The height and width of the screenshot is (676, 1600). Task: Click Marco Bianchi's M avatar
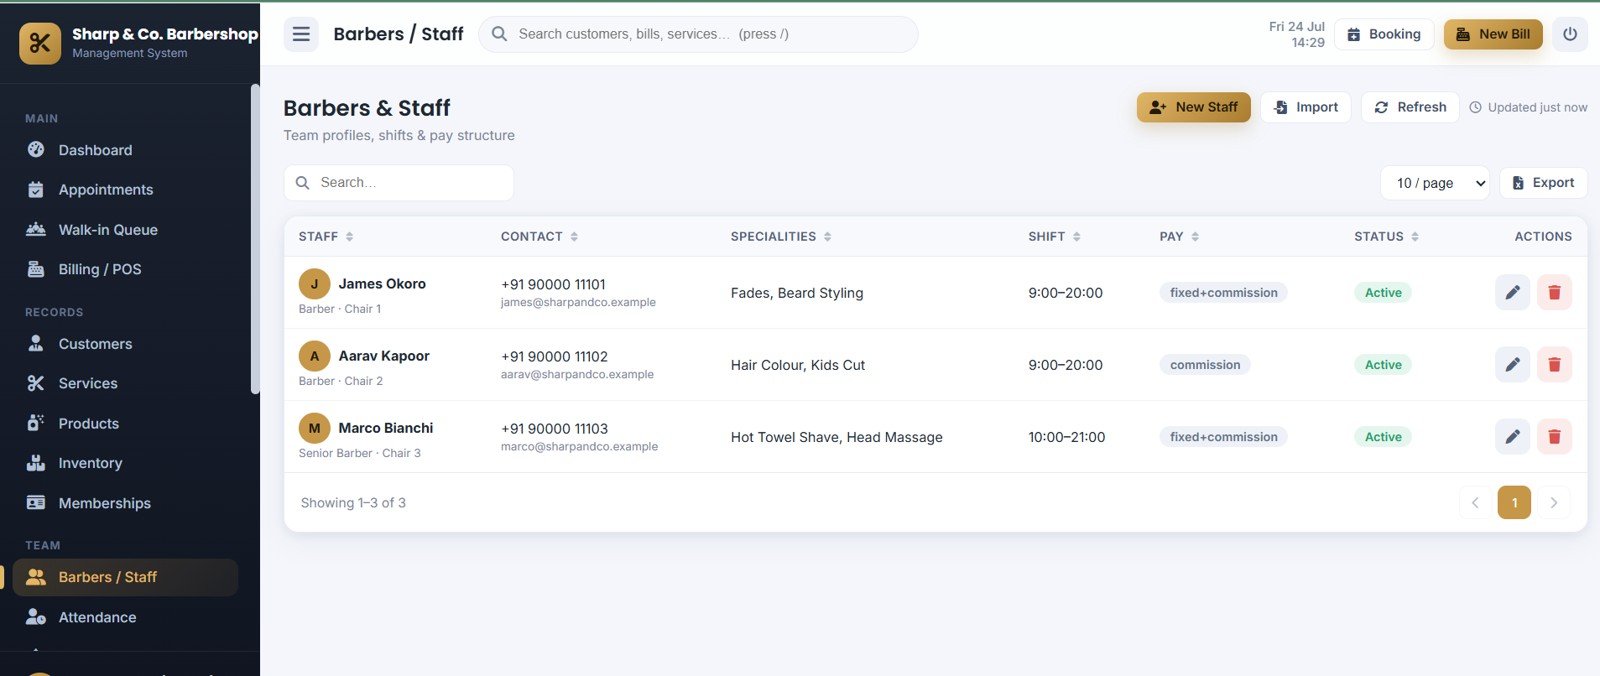point(314,428)
